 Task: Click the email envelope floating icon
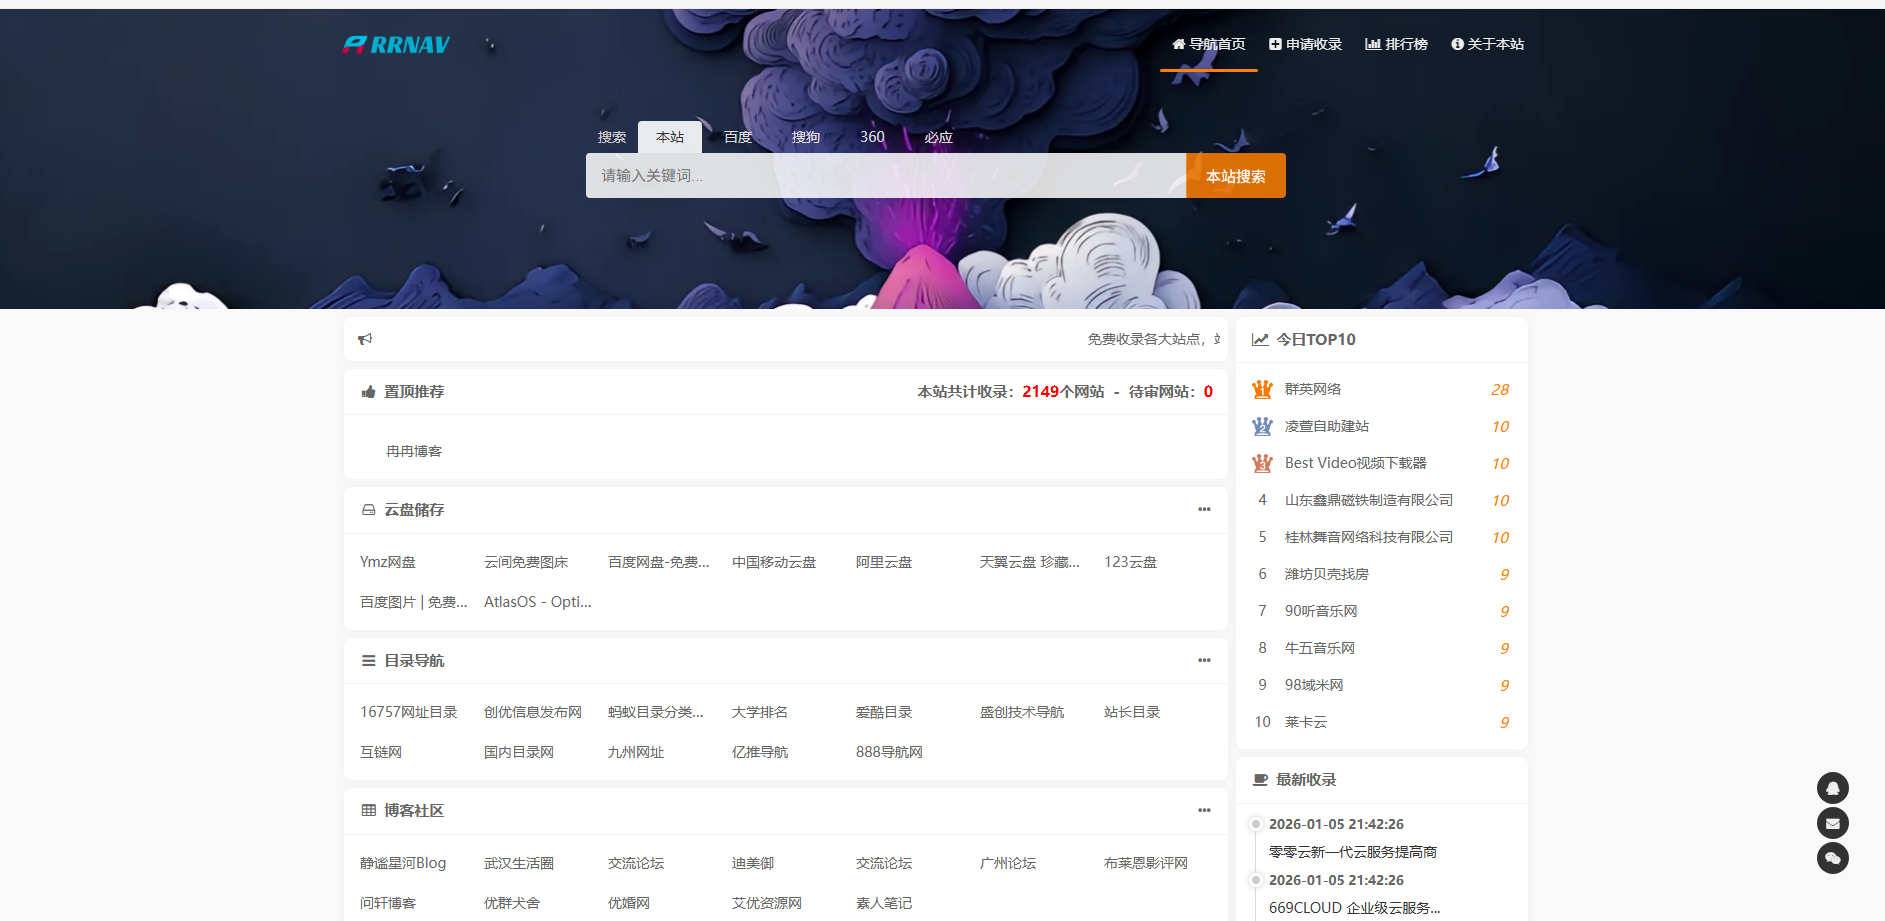click(1832, 823)
